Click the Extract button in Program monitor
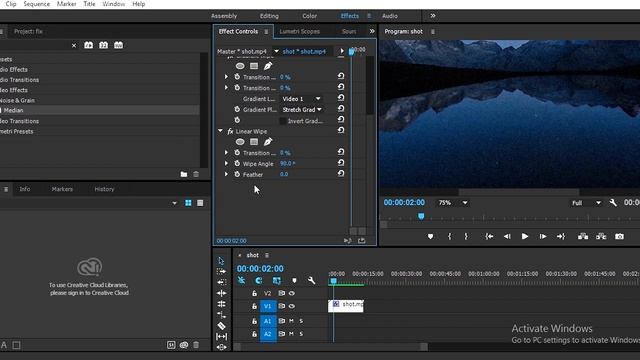Screen dimensions: 640x360 (x=601, y=236)
